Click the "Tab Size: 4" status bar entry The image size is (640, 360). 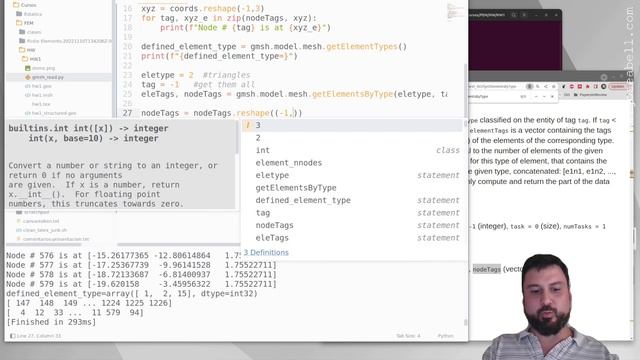point(408,336)
